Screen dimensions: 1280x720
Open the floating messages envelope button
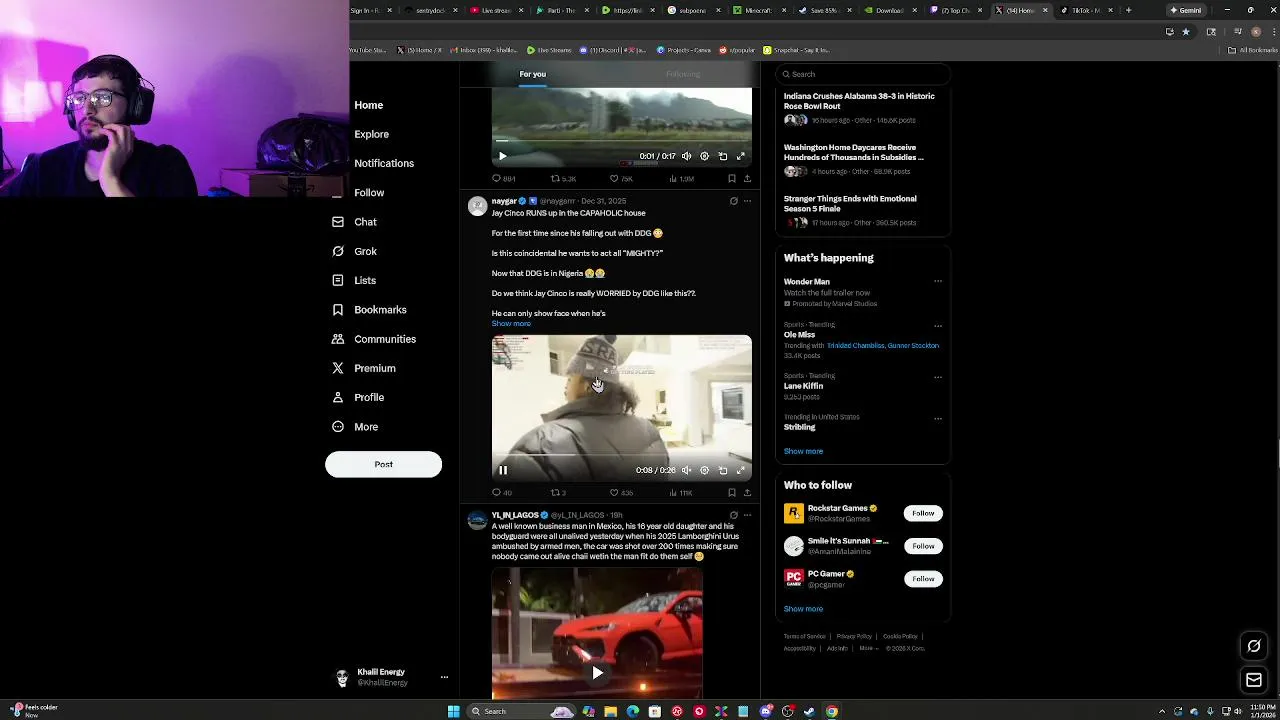tap(1254, 681)
